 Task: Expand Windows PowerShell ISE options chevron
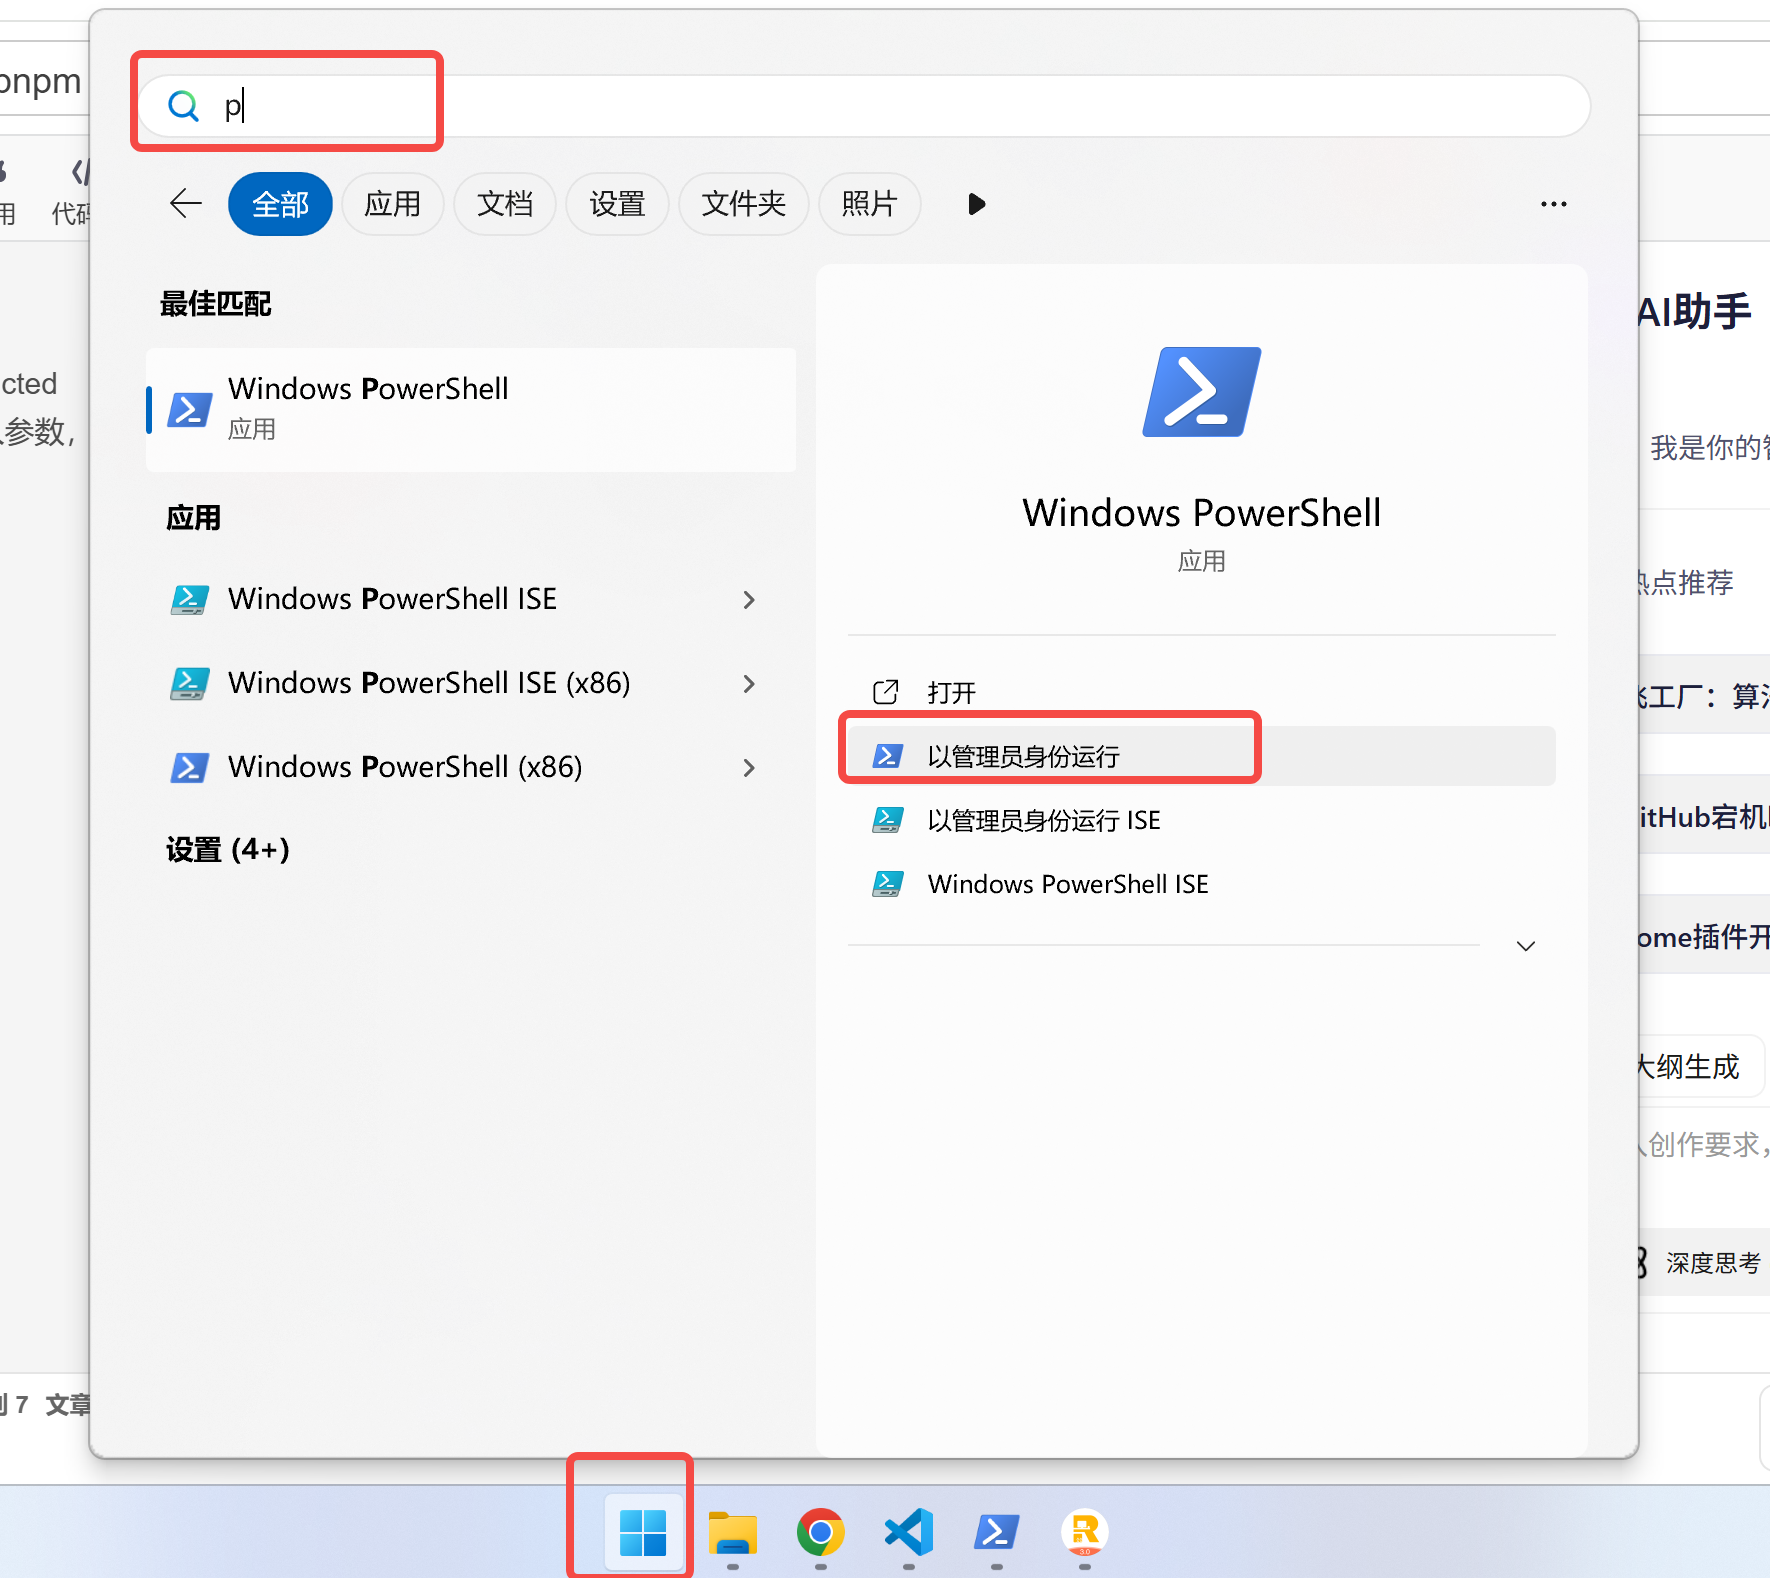(749, 600)
